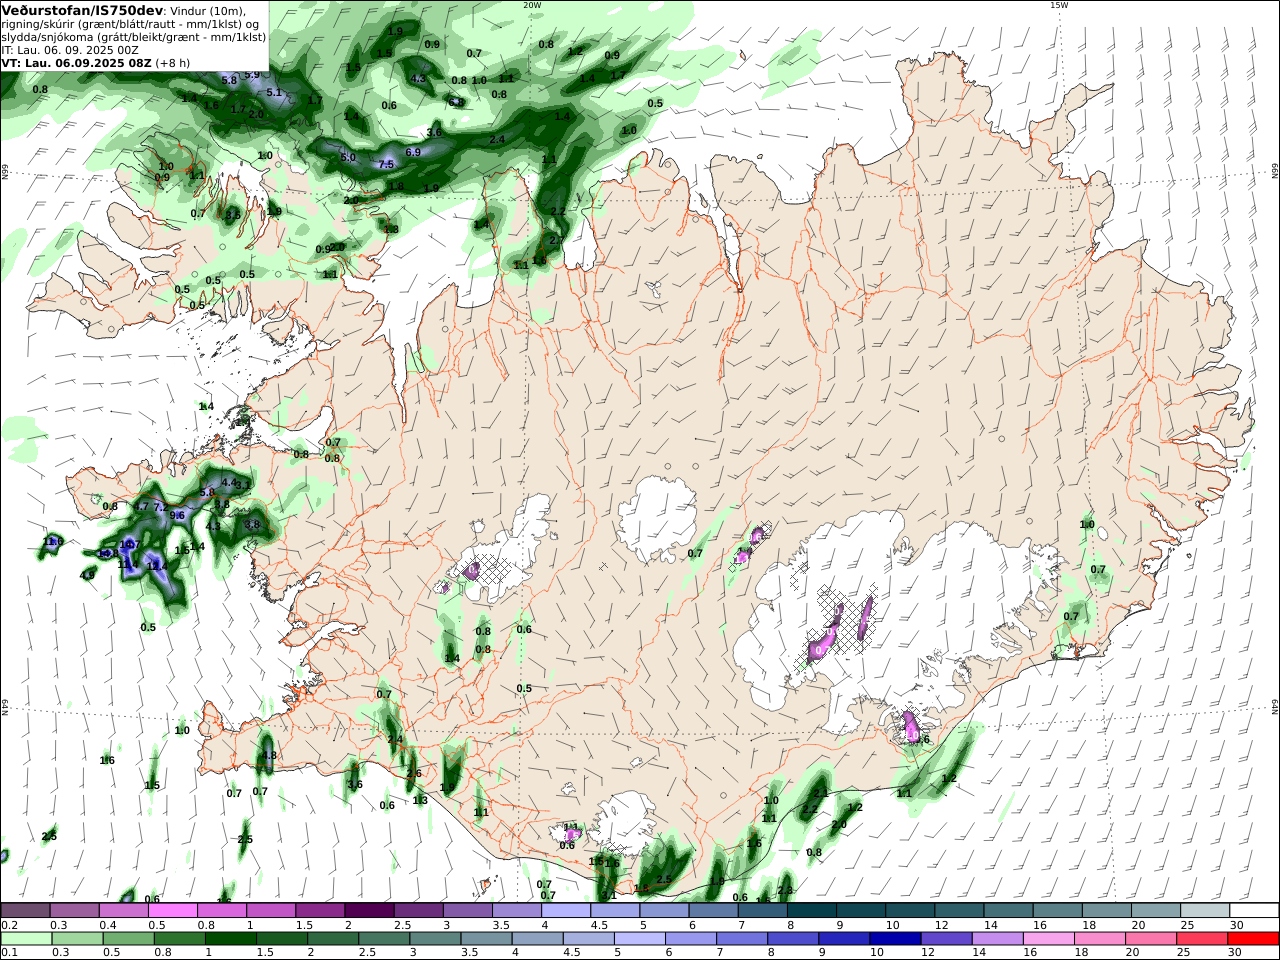Click the Veðurstofan/IS750dev map title
This screenshot has height=960, width=1280.
tap(82, 10)
